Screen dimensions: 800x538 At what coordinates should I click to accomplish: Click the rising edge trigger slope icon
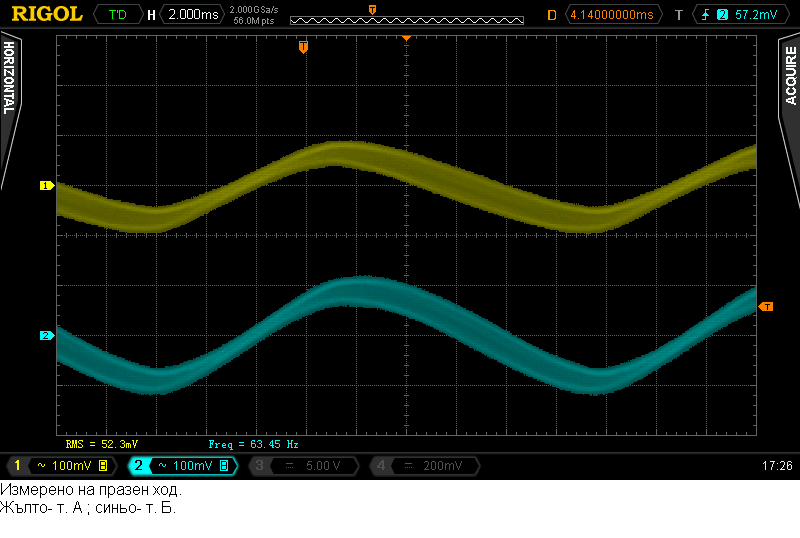706,15
